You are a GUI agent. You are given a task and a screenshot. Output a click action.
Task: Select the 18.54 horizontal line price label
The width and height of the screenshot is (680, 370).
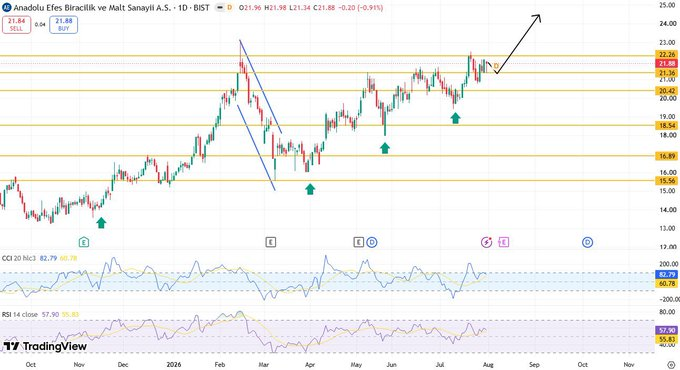pyautogui.click(x=667, y=125)
